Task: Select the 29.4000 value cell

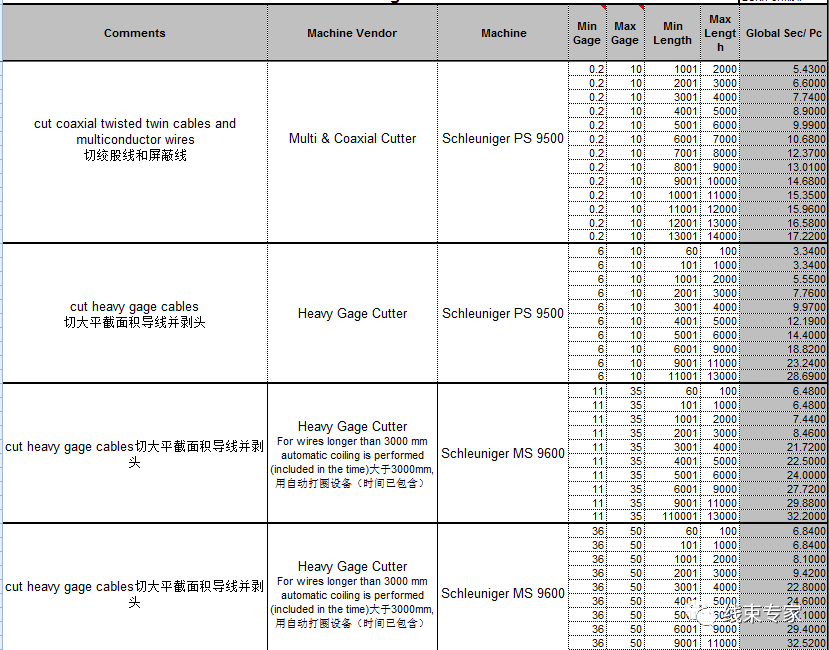Action: coord(784,629)
